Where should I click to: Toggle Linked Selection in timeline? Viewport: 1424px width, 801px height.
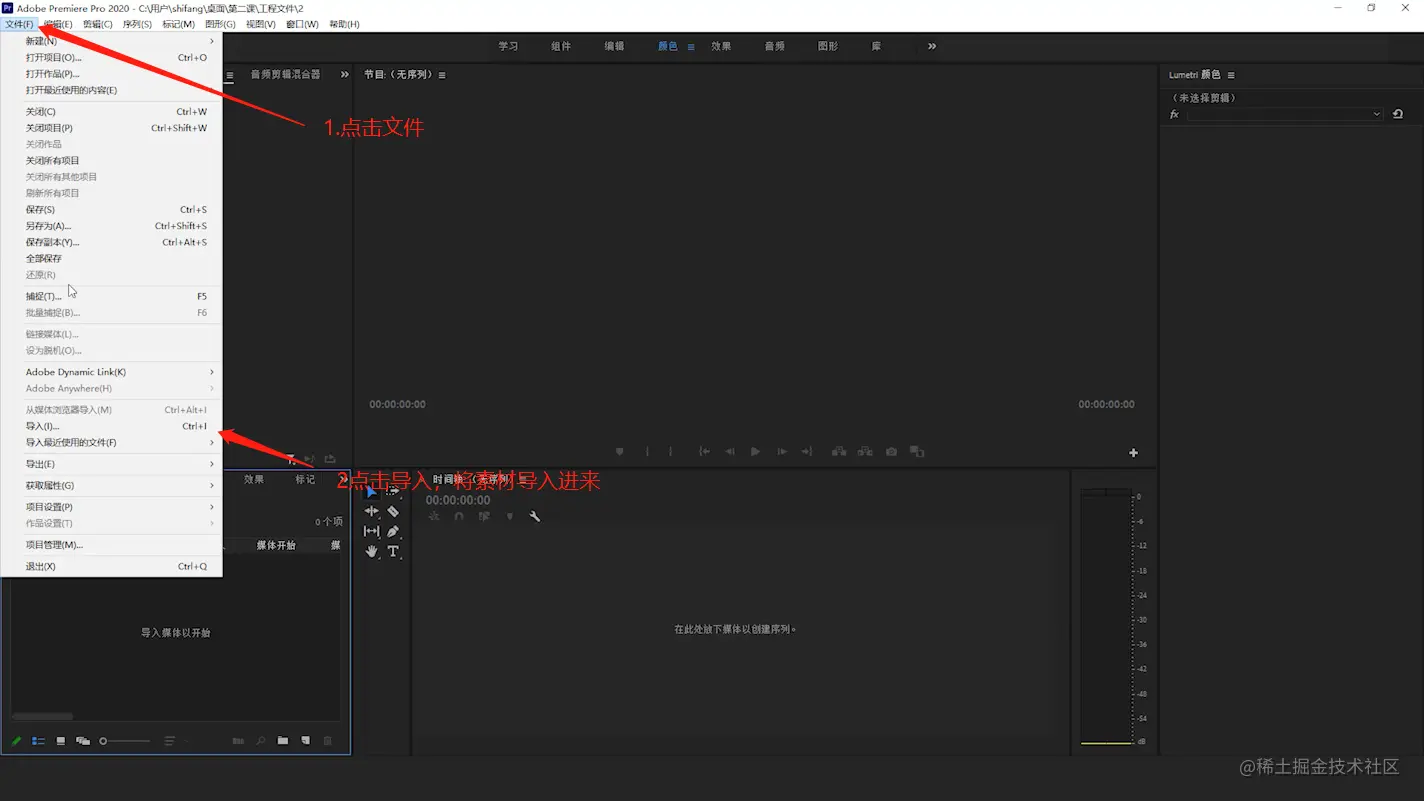(x=484, y=516)
